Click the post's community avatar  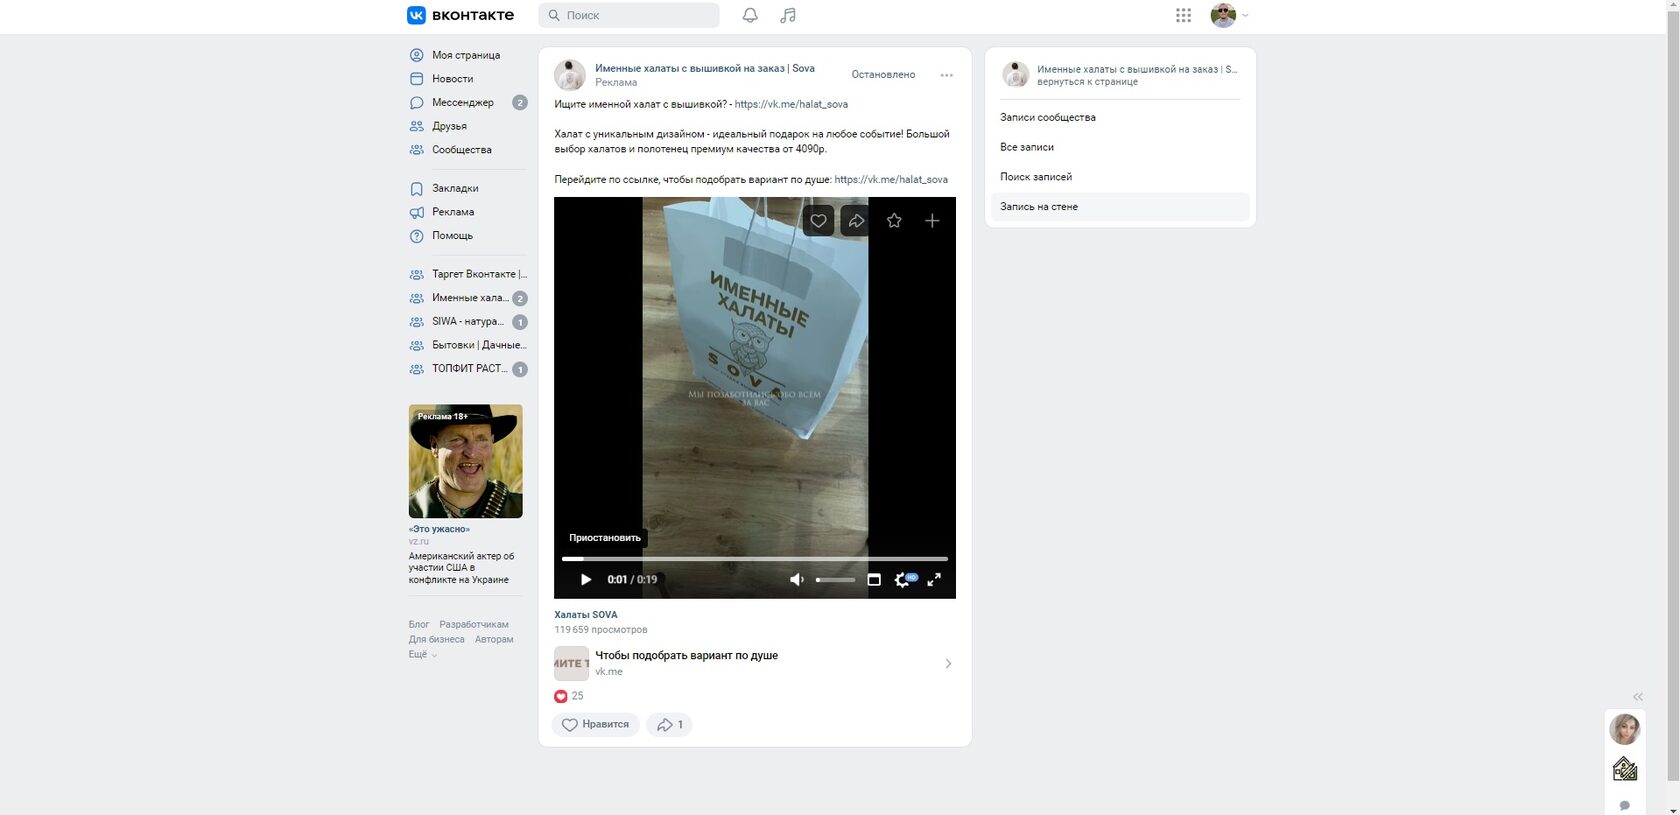(570, 75)
